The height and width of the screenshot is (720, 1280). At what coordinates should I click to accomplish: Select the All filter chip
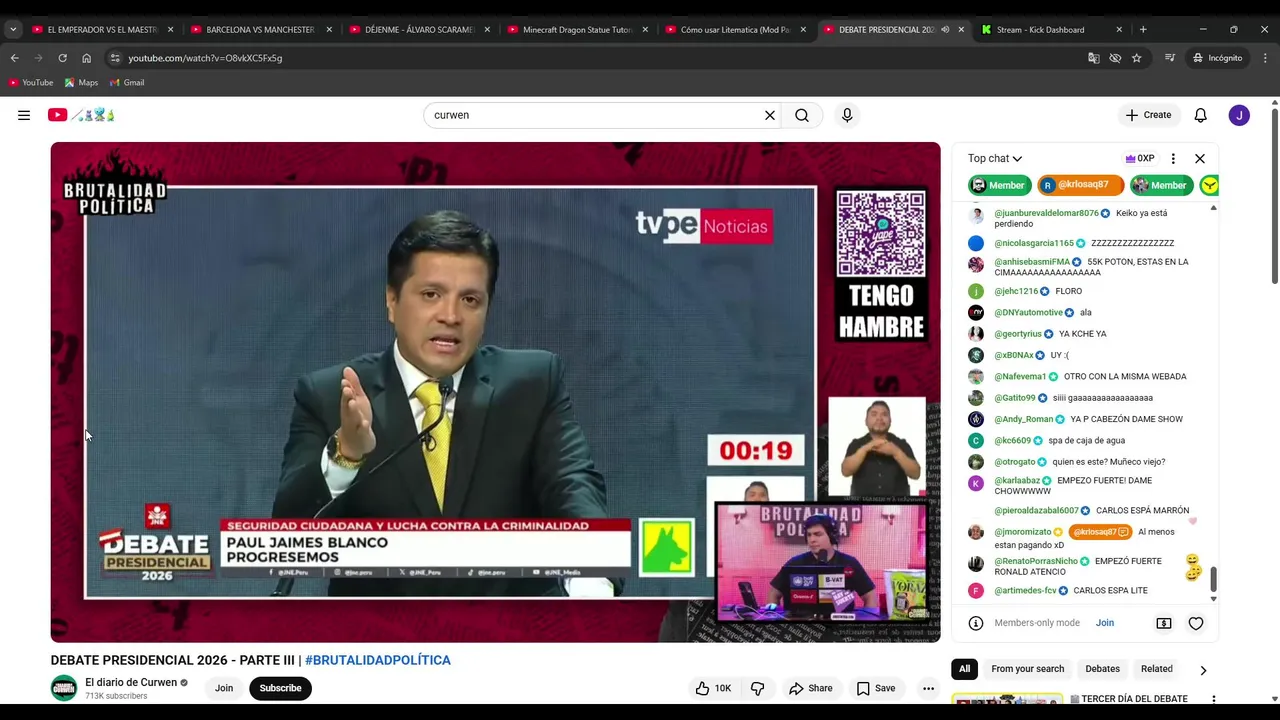[x=964, y=669]
